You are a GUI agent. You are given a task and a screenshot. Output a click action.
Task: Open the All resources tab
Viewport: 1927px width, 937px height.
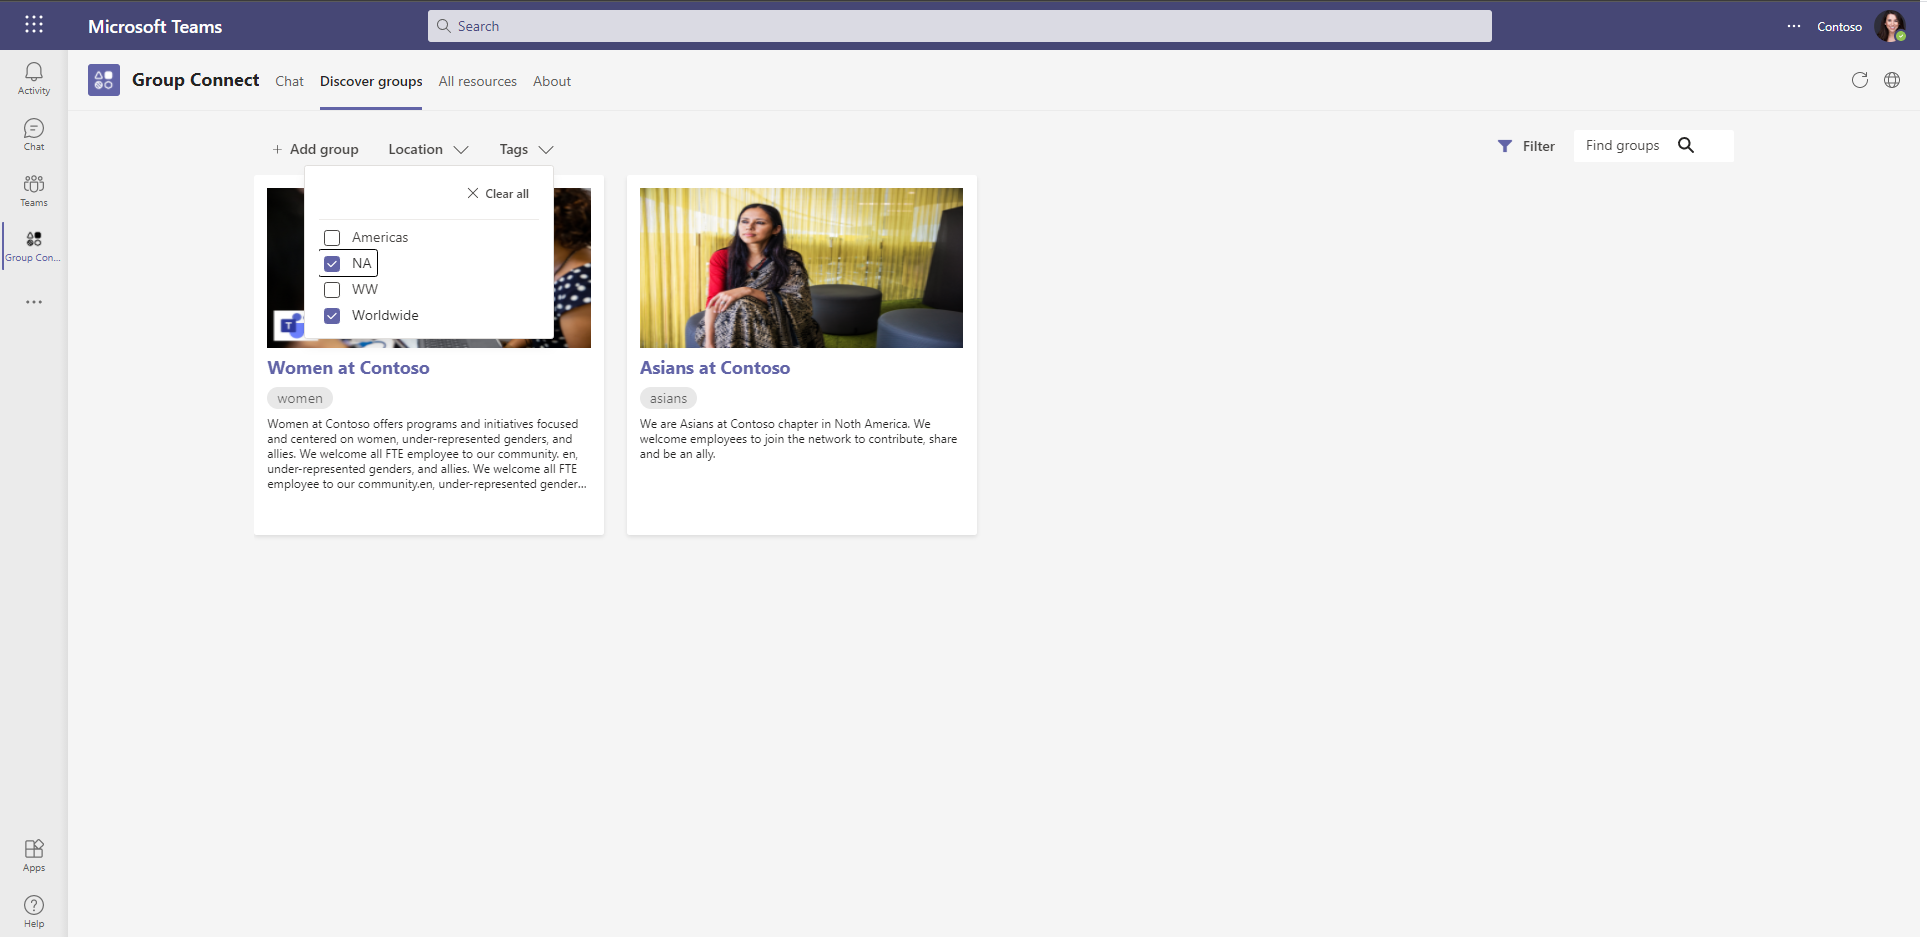(478, 81)
